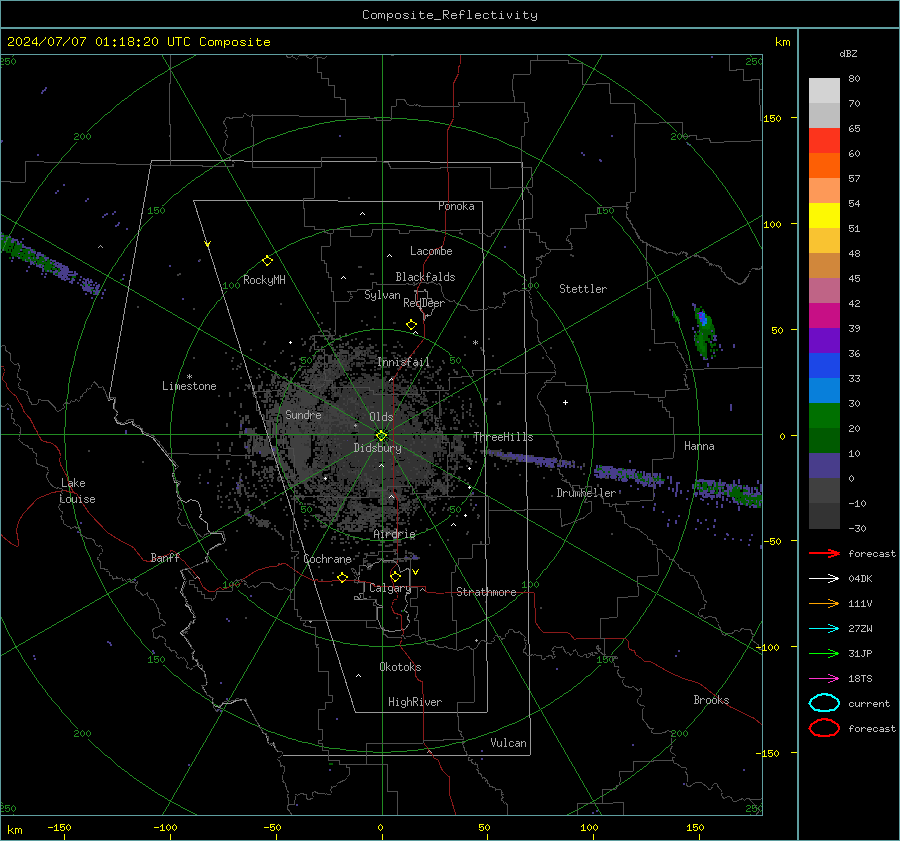Click the Drumheller town label
This screenshot has height=841, width=900.
tap(586, 493)
